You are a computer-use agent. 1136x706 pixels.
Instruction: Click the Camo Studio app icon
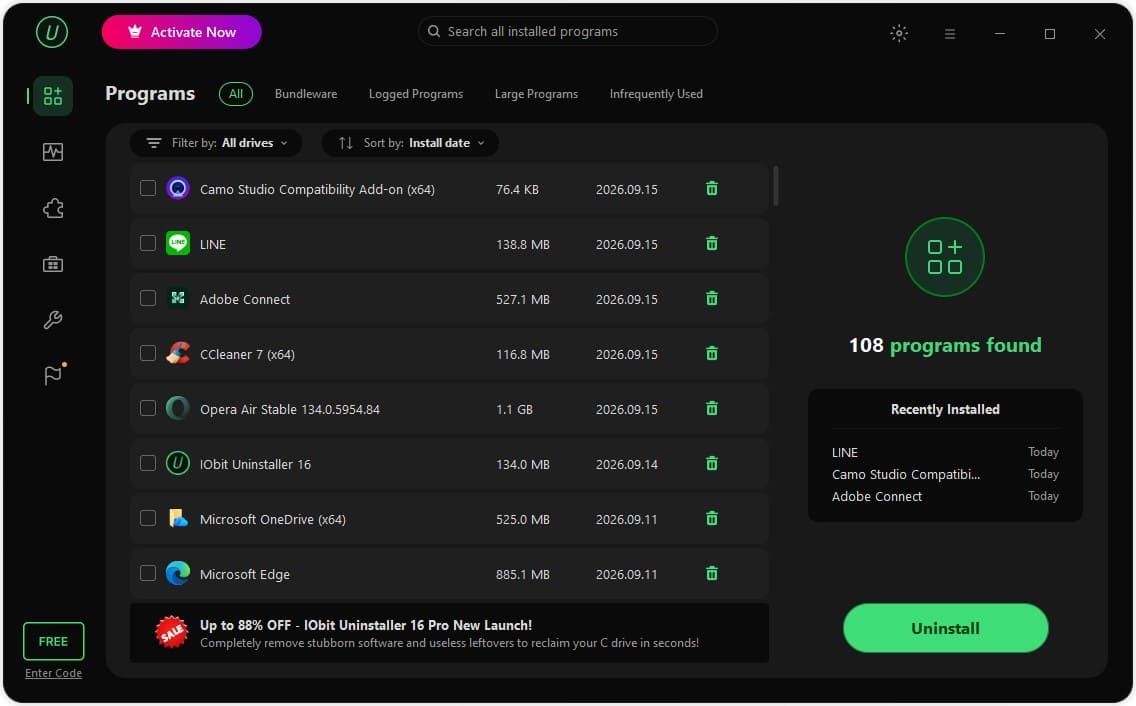pyautogui.click(x=178, y=188)
